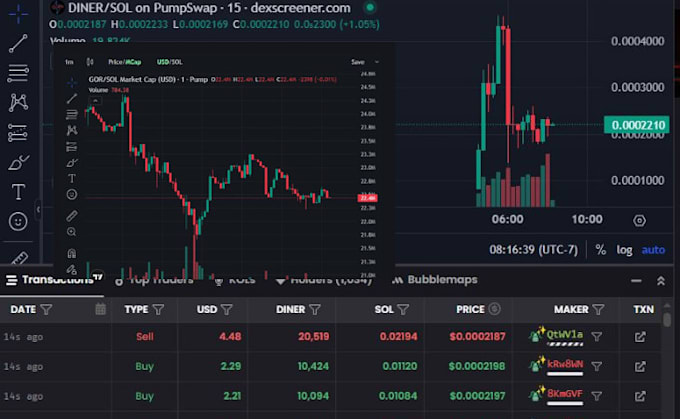Collapse the legend in GOR/SOL overlay chart
Screen dimensions: 680x419
coord(95,101)
